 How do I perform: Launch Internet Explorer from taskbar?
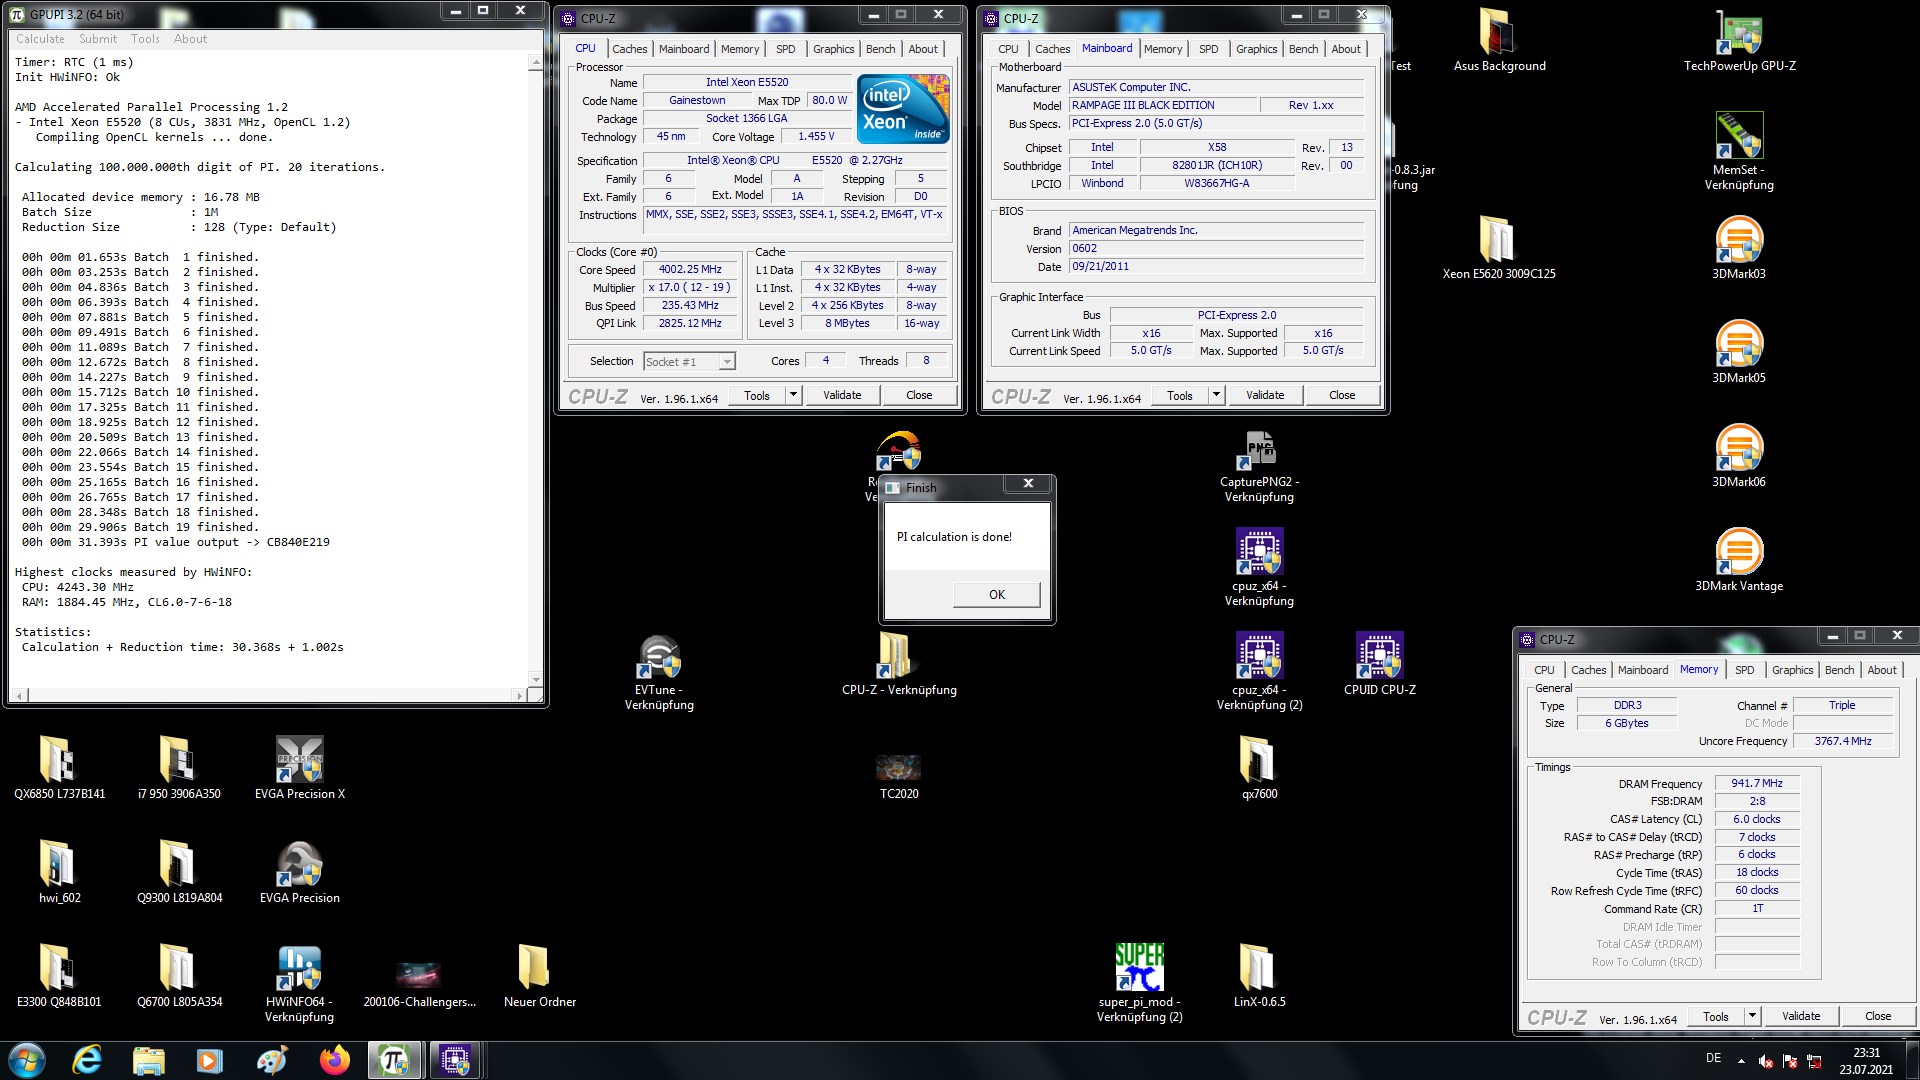[x=88, y=1060]
